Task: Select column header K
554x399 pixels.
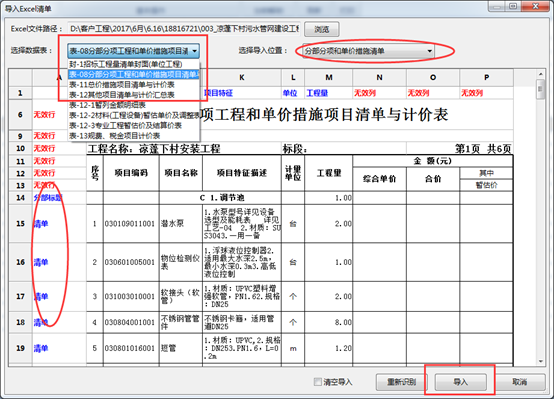Action: click(x=242, y=77)
